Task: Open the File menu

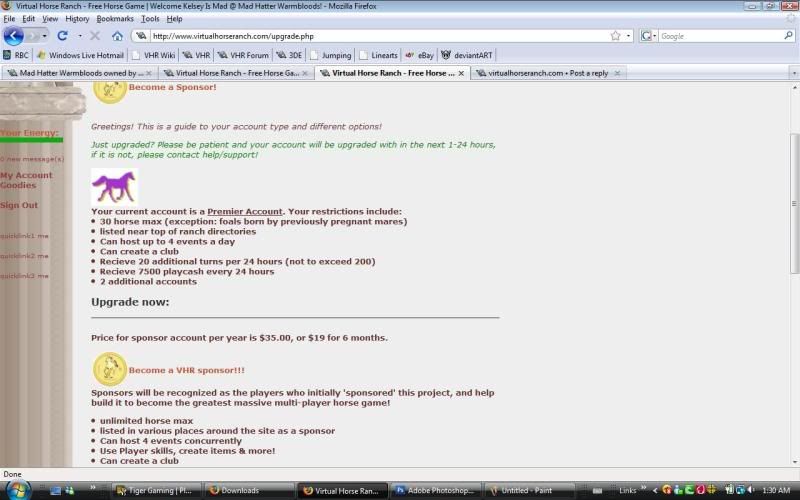Action: 9,19
